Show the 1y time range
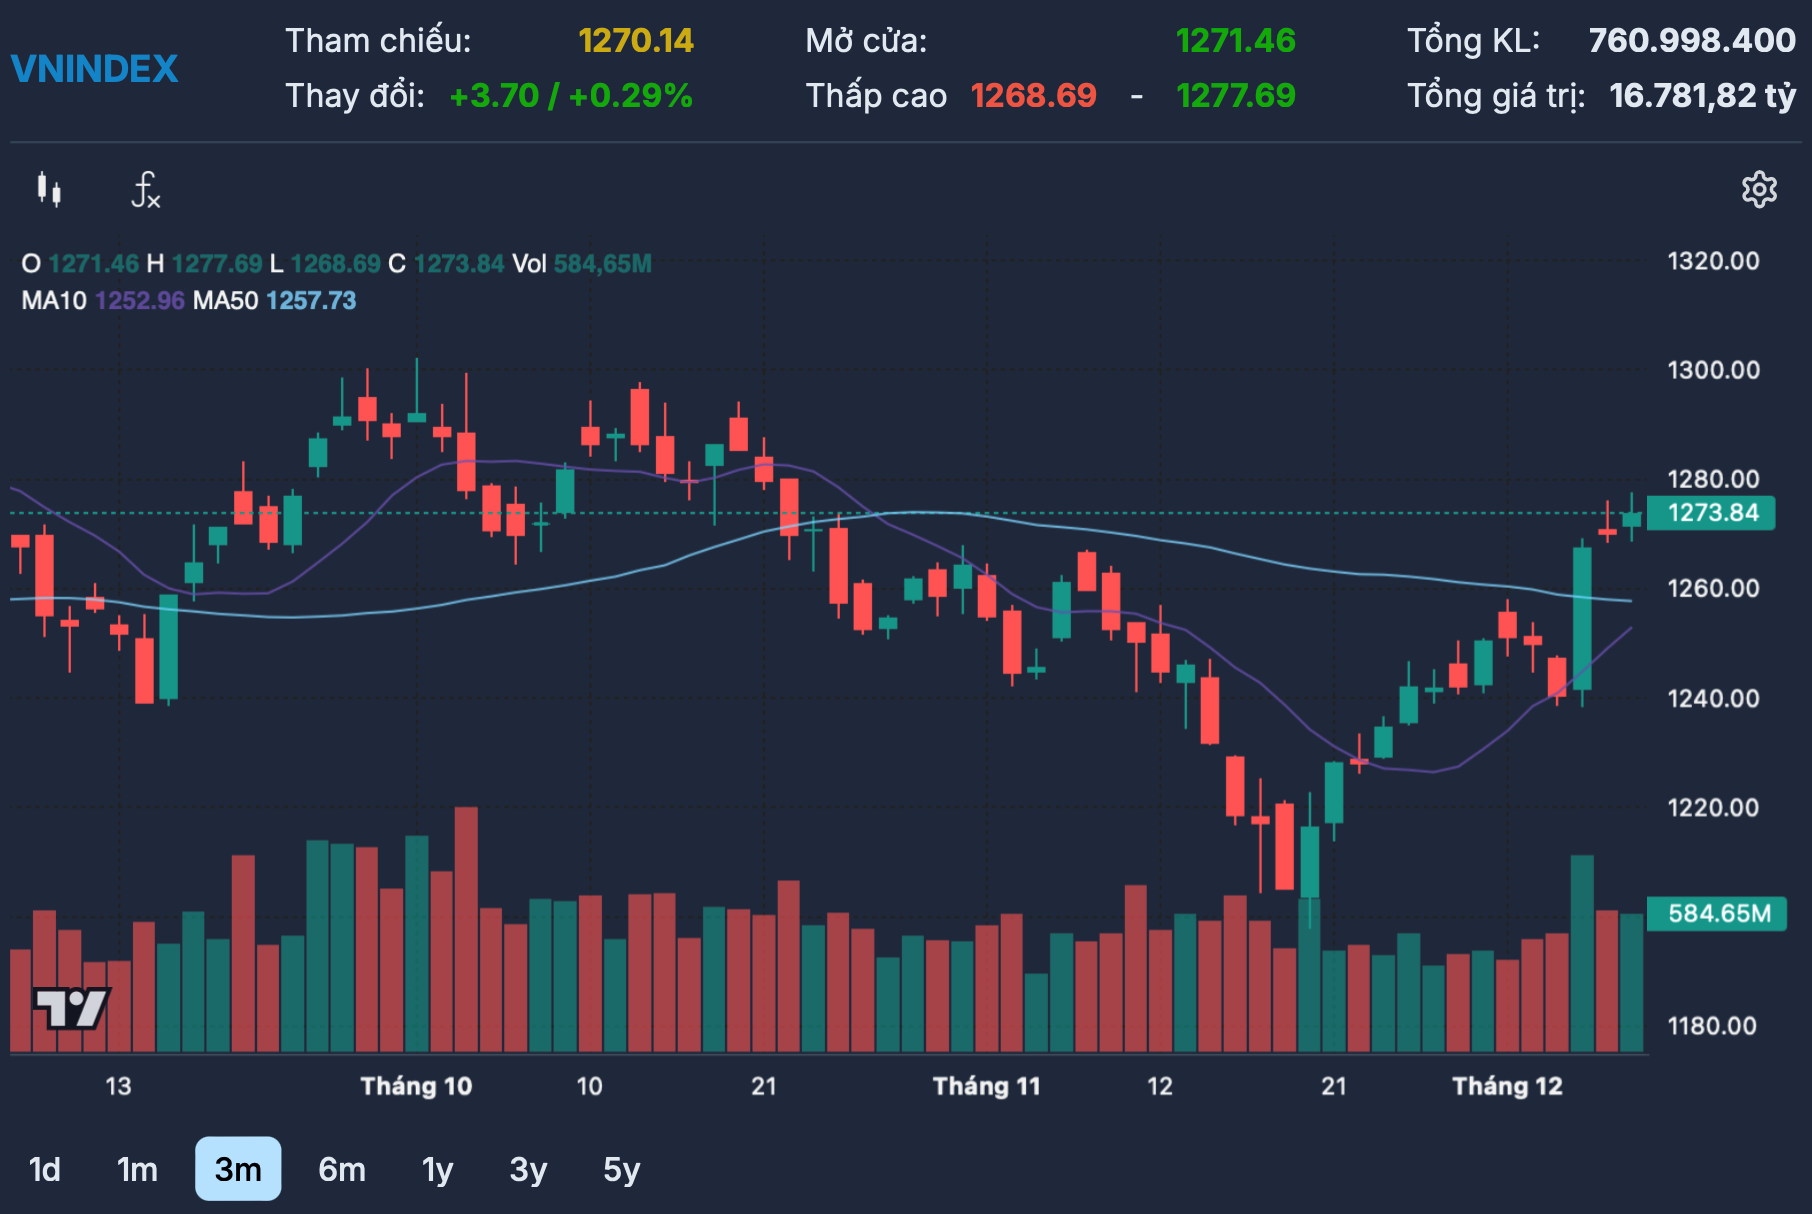This screenshot has height=1214, width=1812. 437,1169
